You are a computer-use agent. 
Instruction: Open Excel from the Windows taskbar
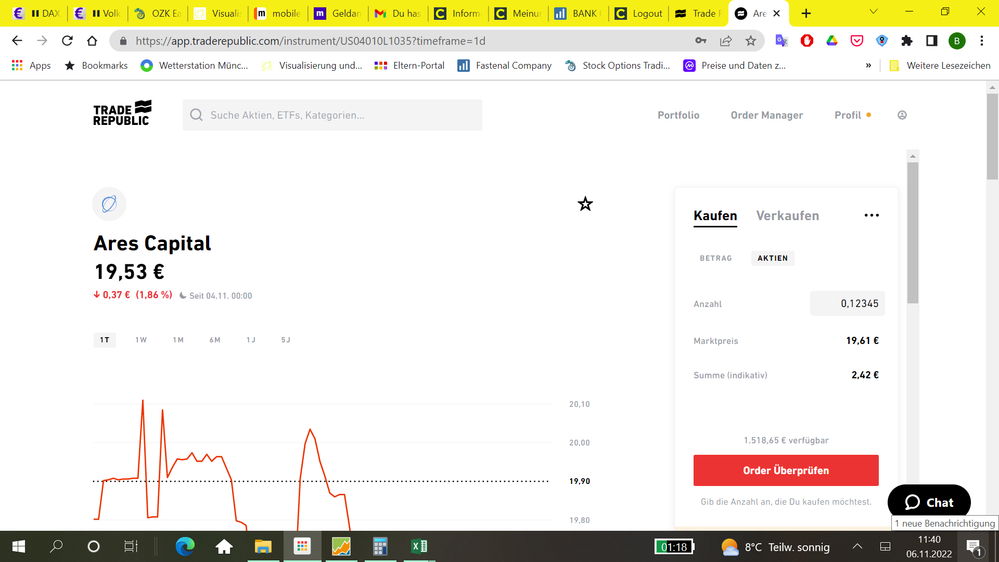click(x=419, y=547)
